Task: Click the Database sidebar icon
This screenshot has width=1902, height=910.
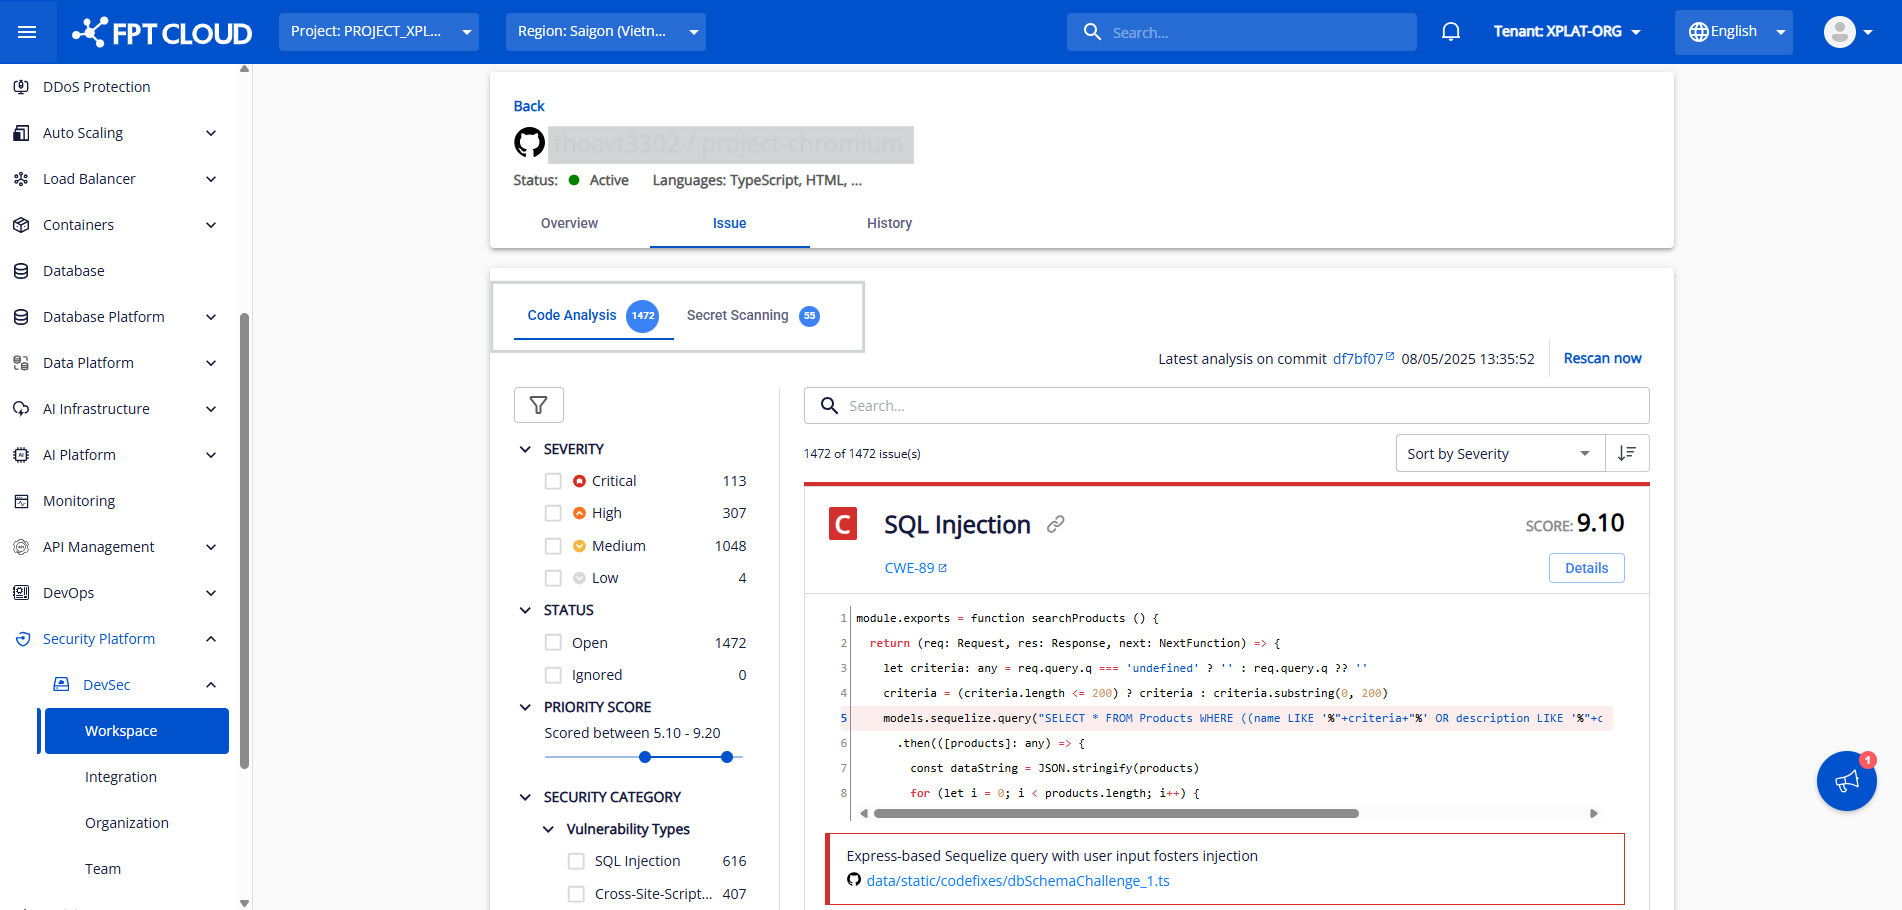Action: coord(21,271)
